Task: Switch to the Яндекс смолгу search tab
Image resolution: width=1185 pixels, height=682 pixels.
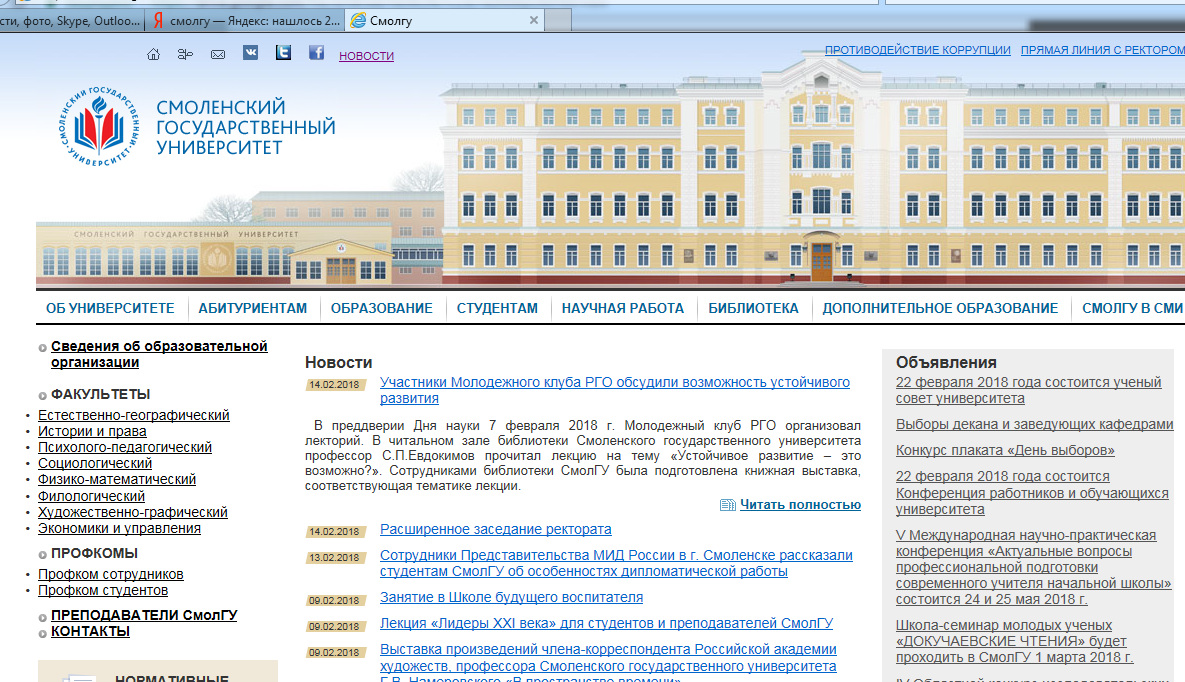Action: coord(246,20)
